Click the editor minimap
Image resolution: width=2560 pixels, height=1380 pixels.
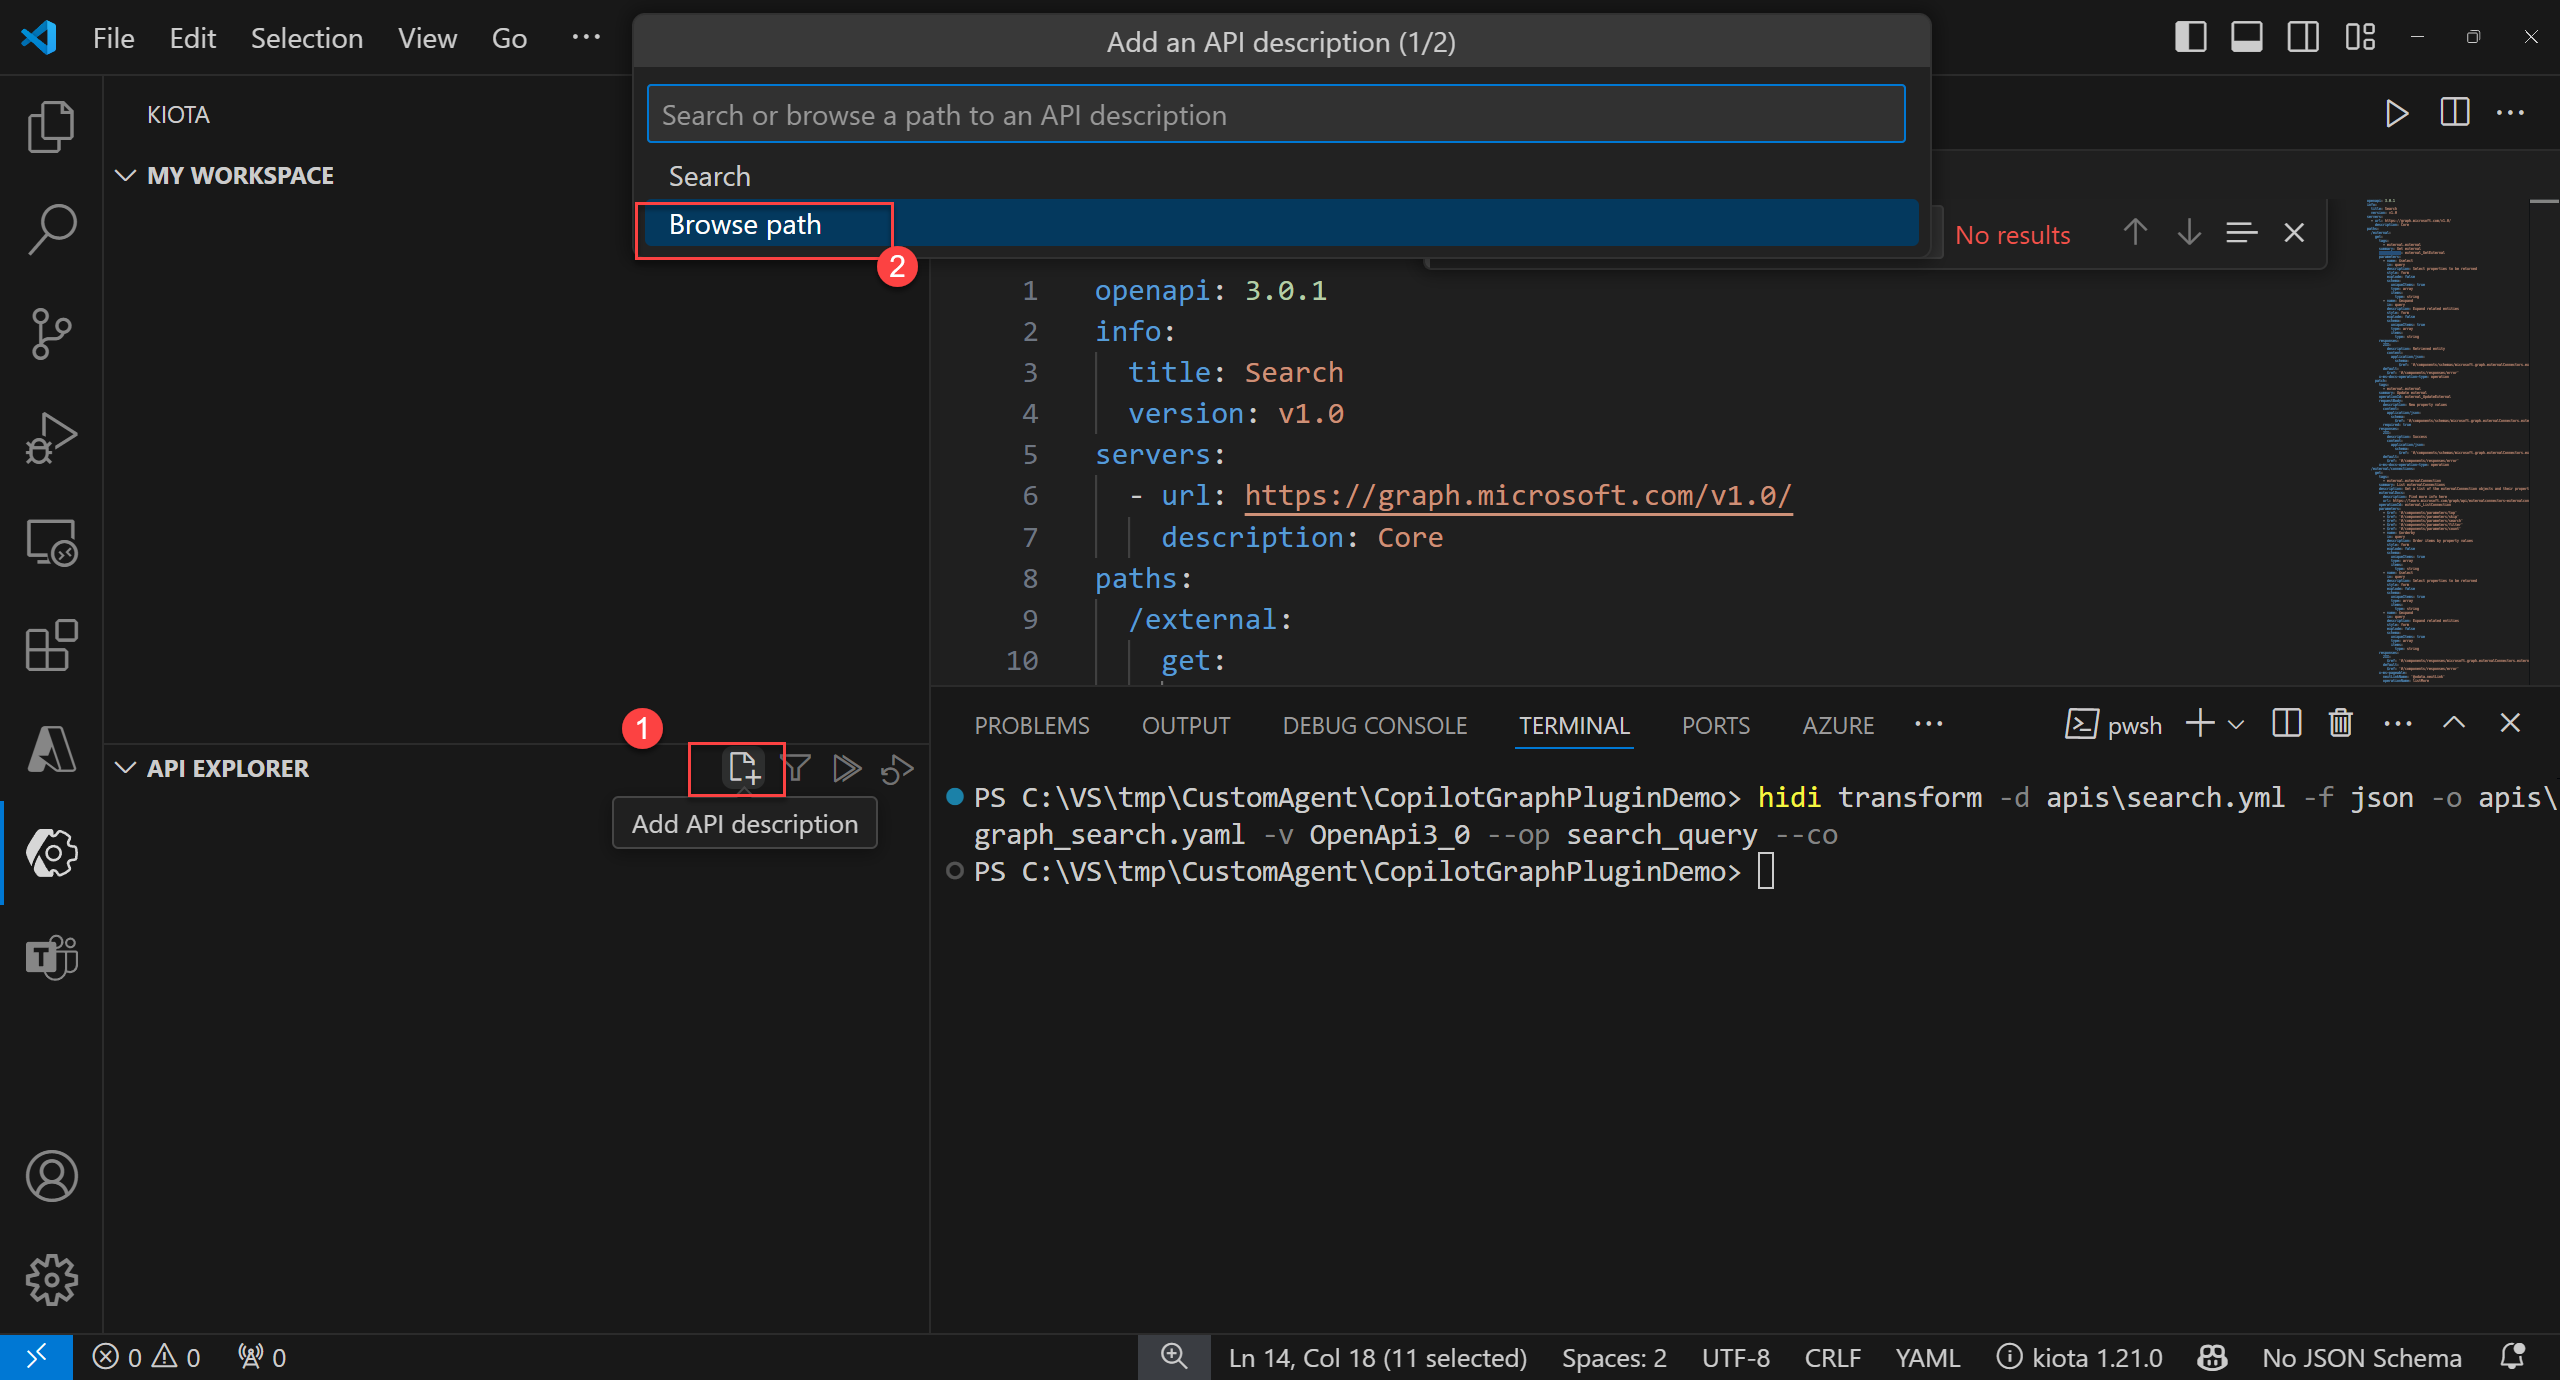[2448, 440]
